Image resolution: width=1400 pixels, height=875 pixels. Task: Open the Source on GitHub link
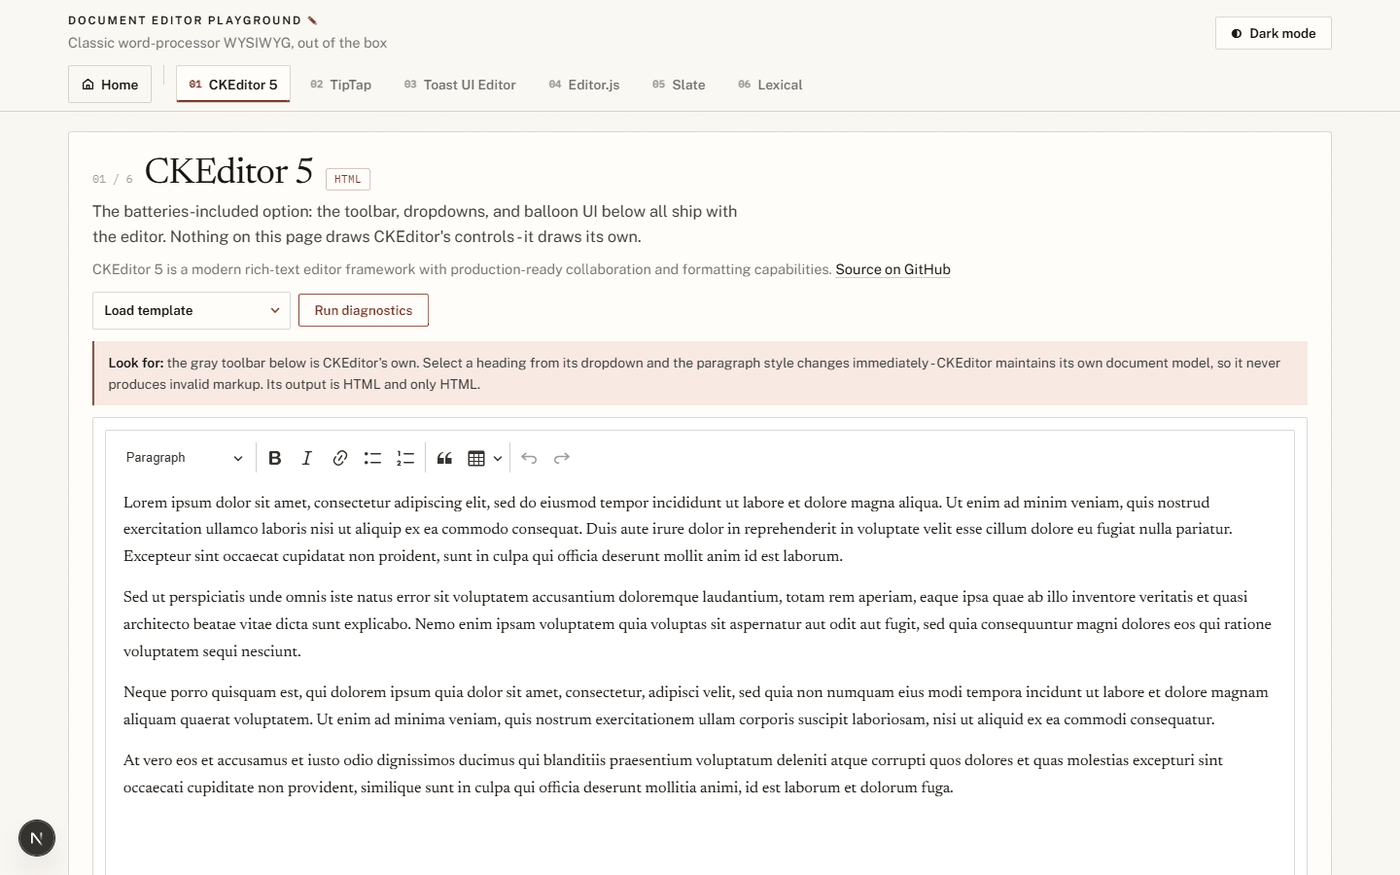893,269
